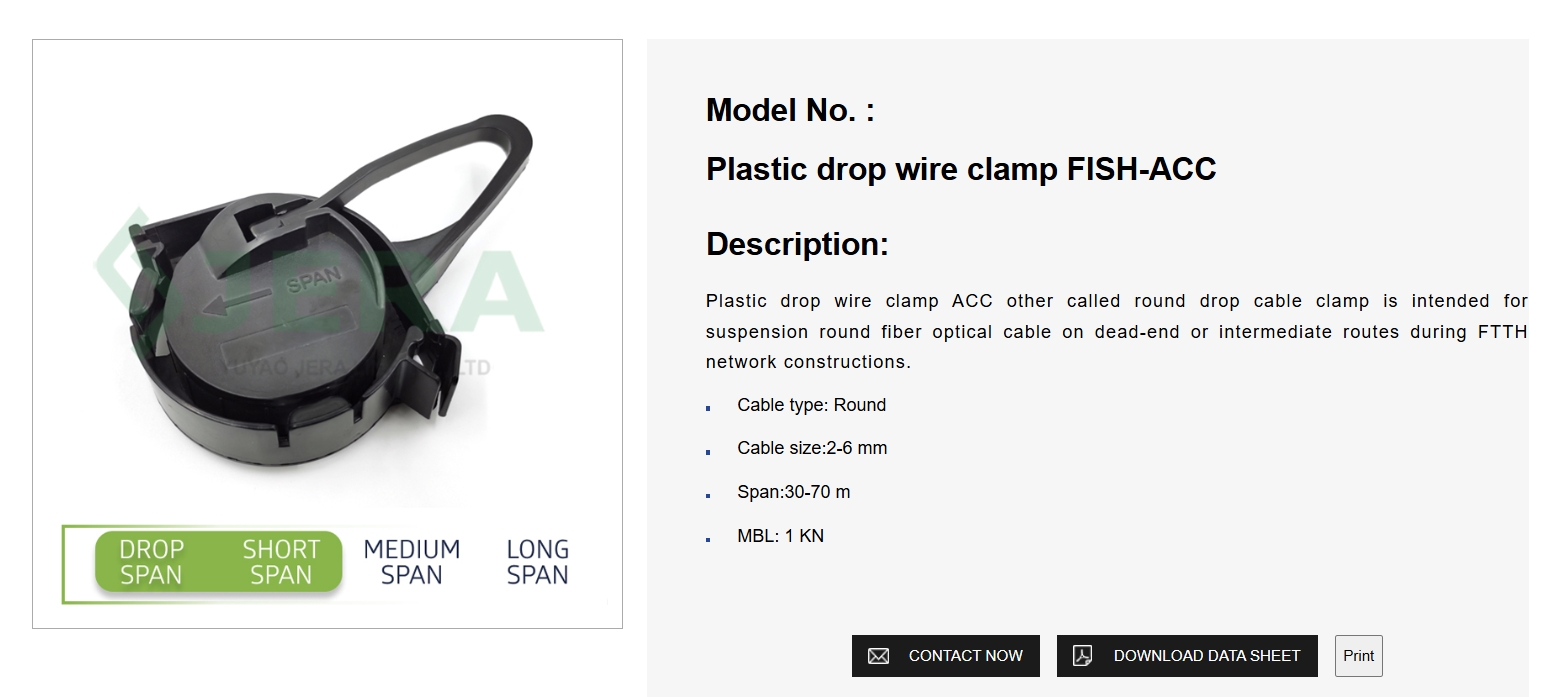Toggle the green span highlight bar
This screenshot has height=697, width=1543.
click(x=218, y=561)
